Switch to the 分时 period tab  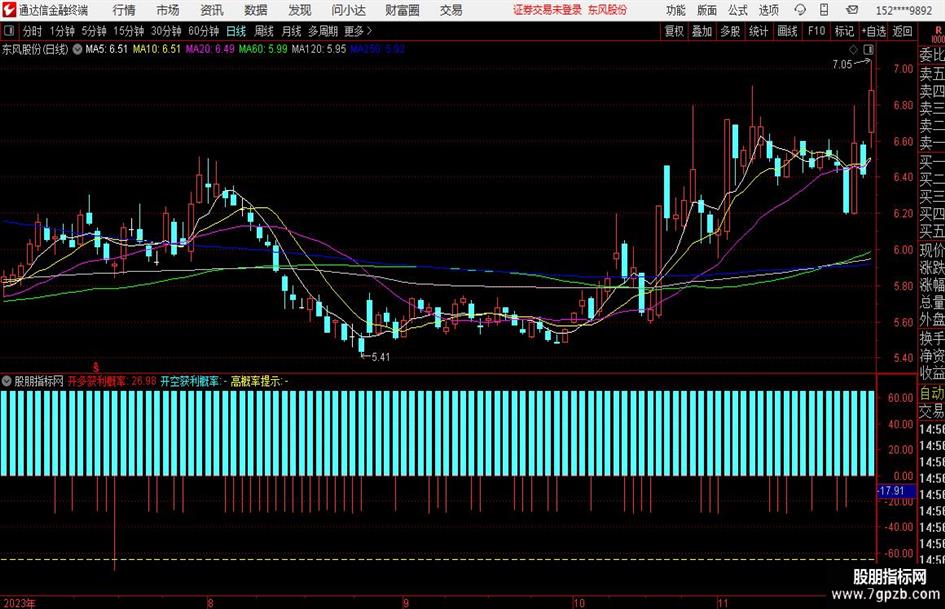click(33, 31)
